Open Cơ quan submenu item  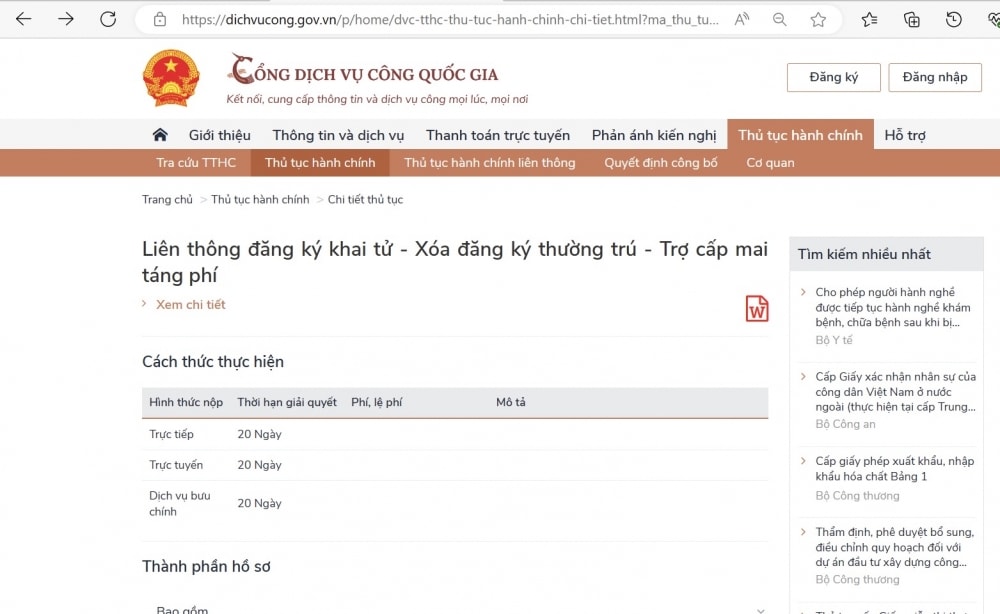point(770,163)
